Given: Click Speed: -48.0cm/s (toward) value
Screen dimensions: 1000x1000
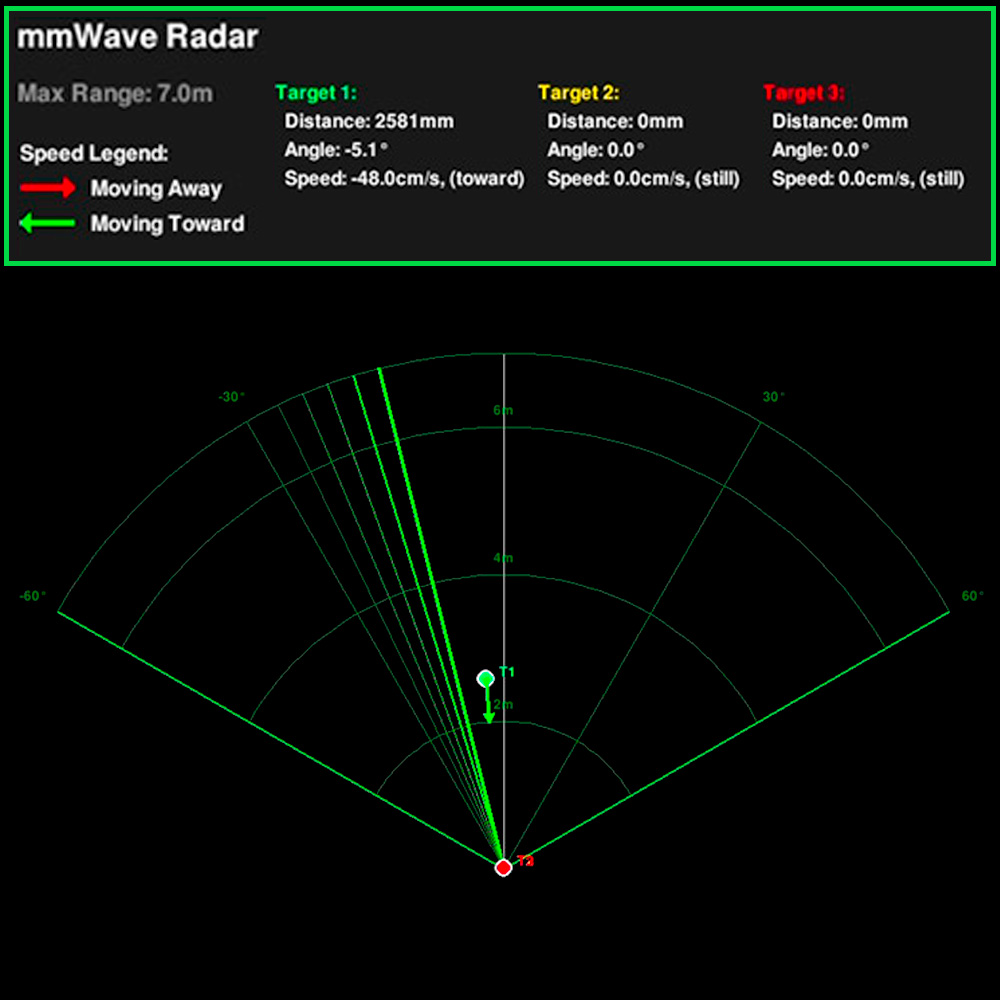Looking at the screenshot, I should tap(404, 179).
